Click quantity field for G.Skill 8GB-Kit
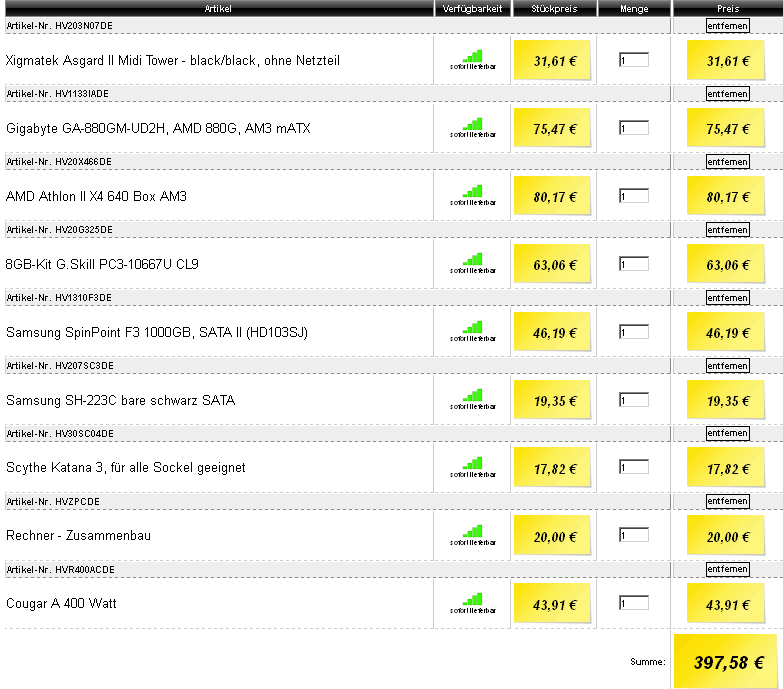Image resolution: width=783 pixels, height=689 pixels. (634, 264)
